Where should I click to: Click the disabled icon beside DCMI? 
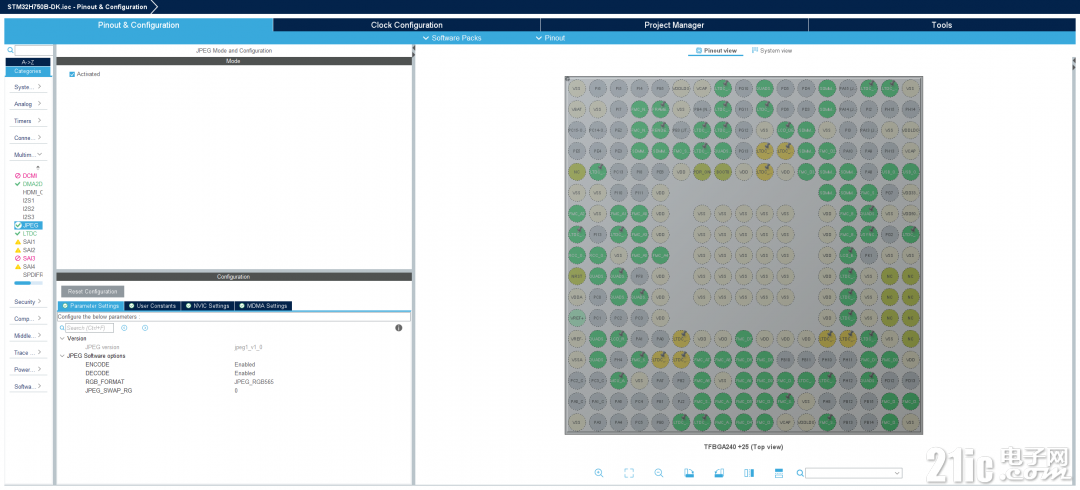[x=17, y=176]
